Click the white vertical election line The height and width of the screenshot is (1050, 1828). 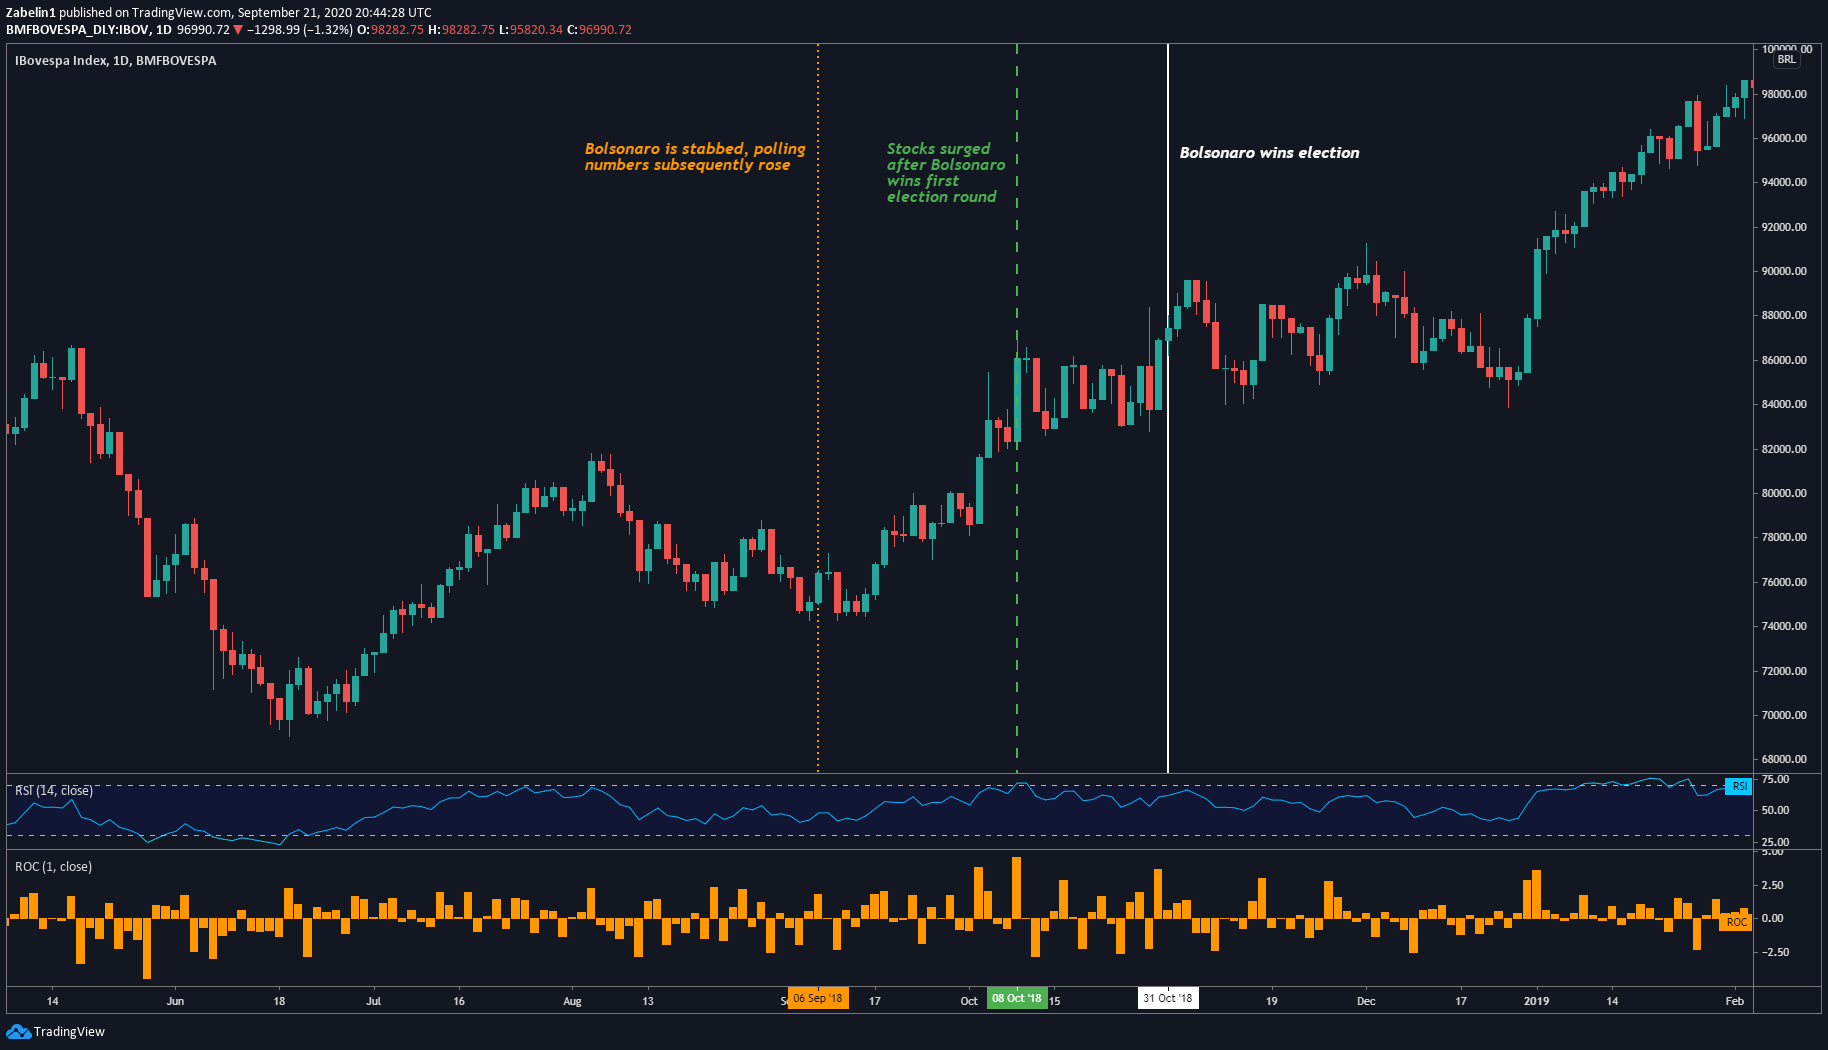click(1167, 408)
